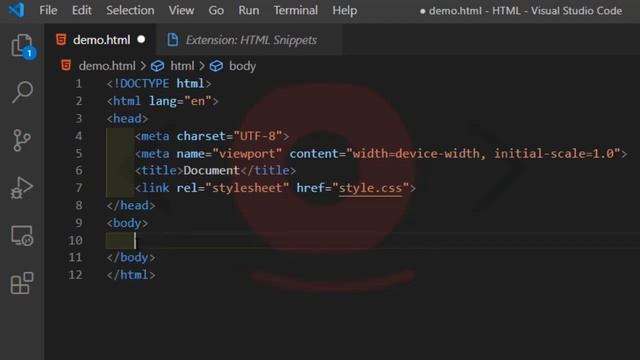640x360 pixels.
Task: Click the VS Code logo icon
Action: point(16,10)
